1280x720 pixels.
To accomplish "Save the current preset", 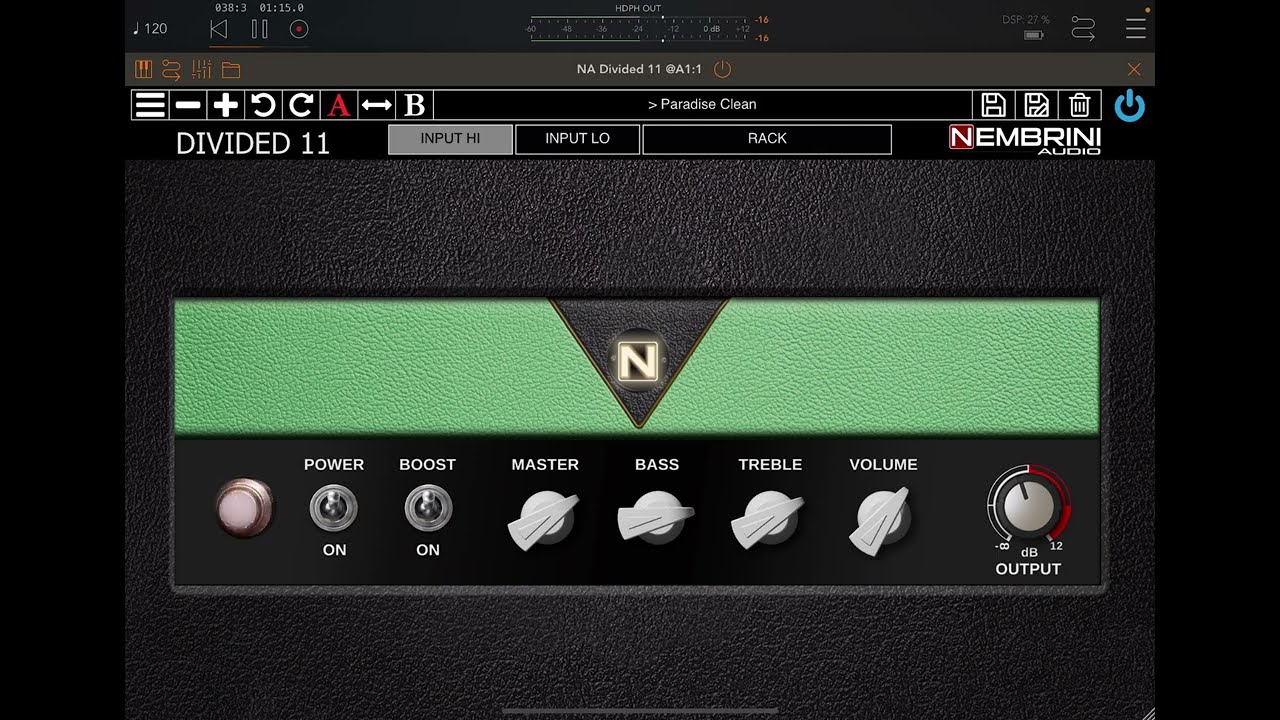I will [993, 105].
